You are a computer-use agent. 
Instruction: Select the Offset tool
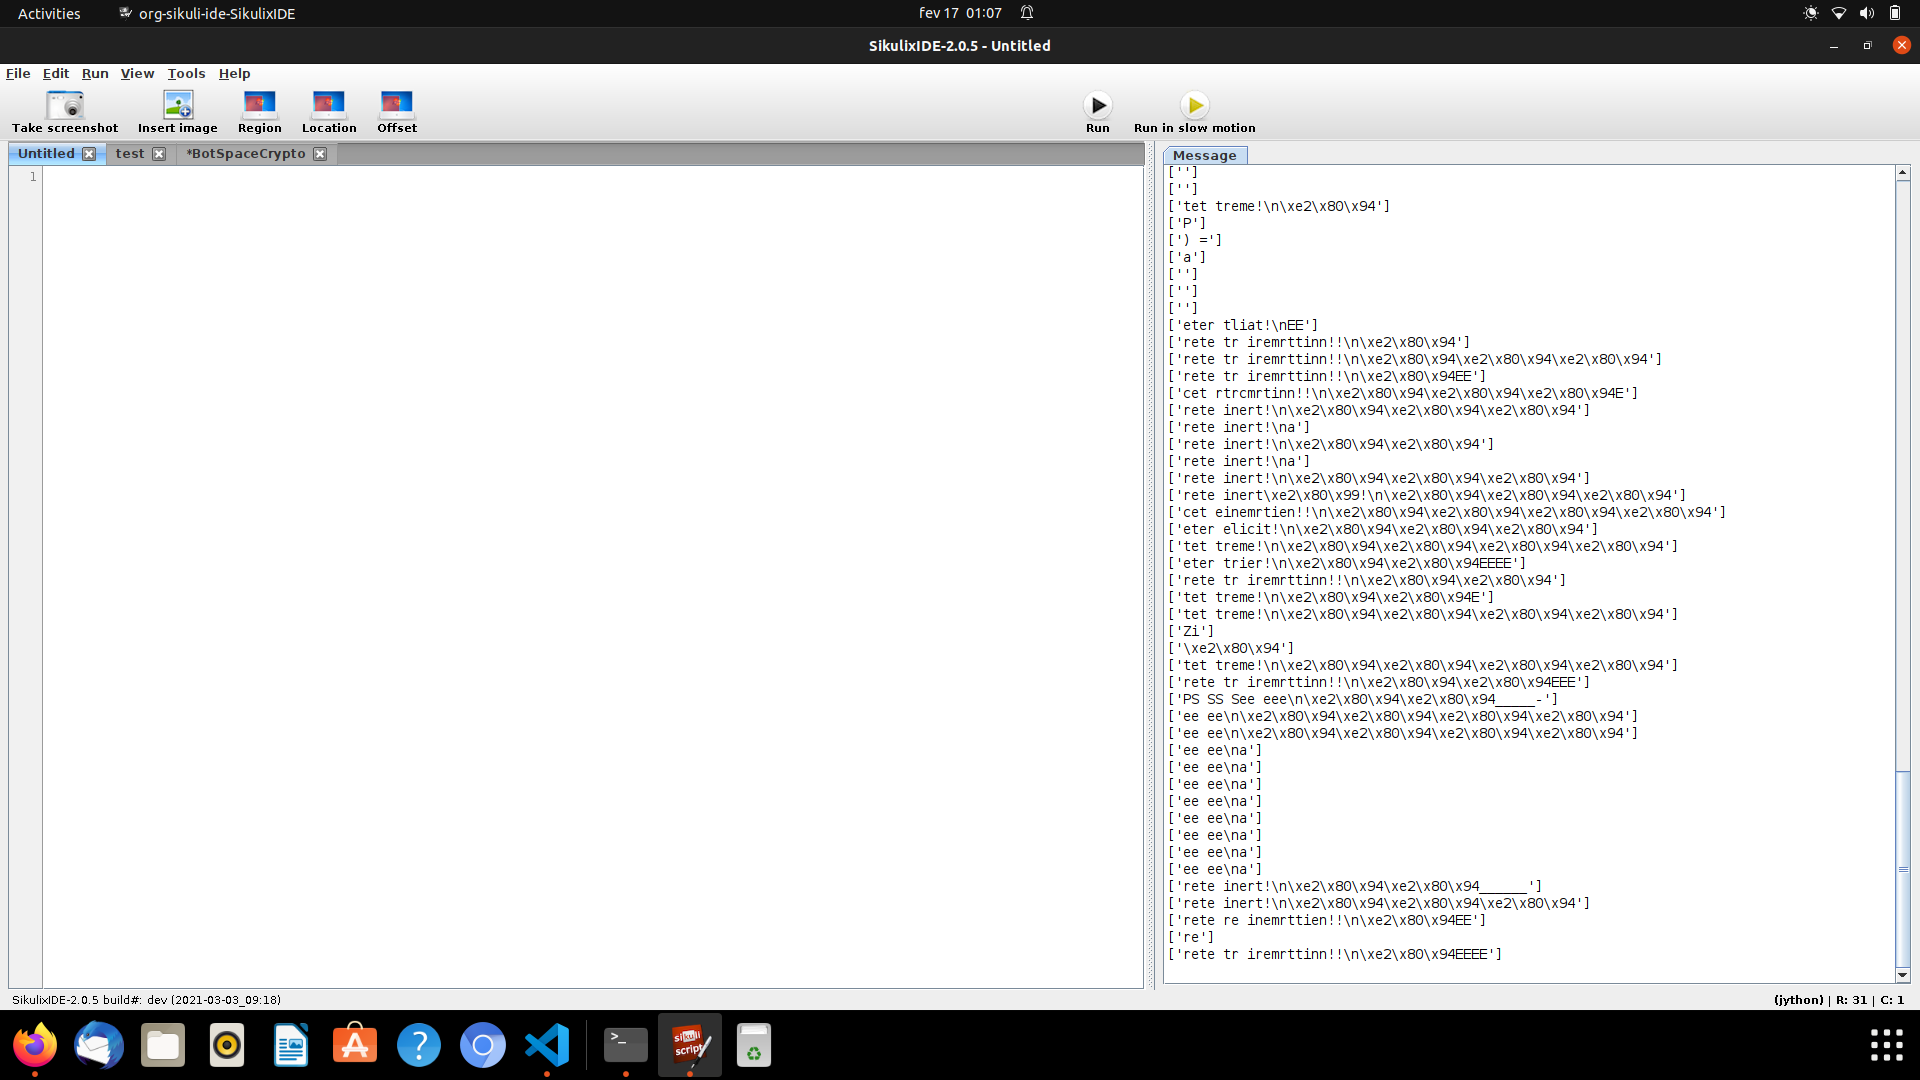(x=396, y=110)
